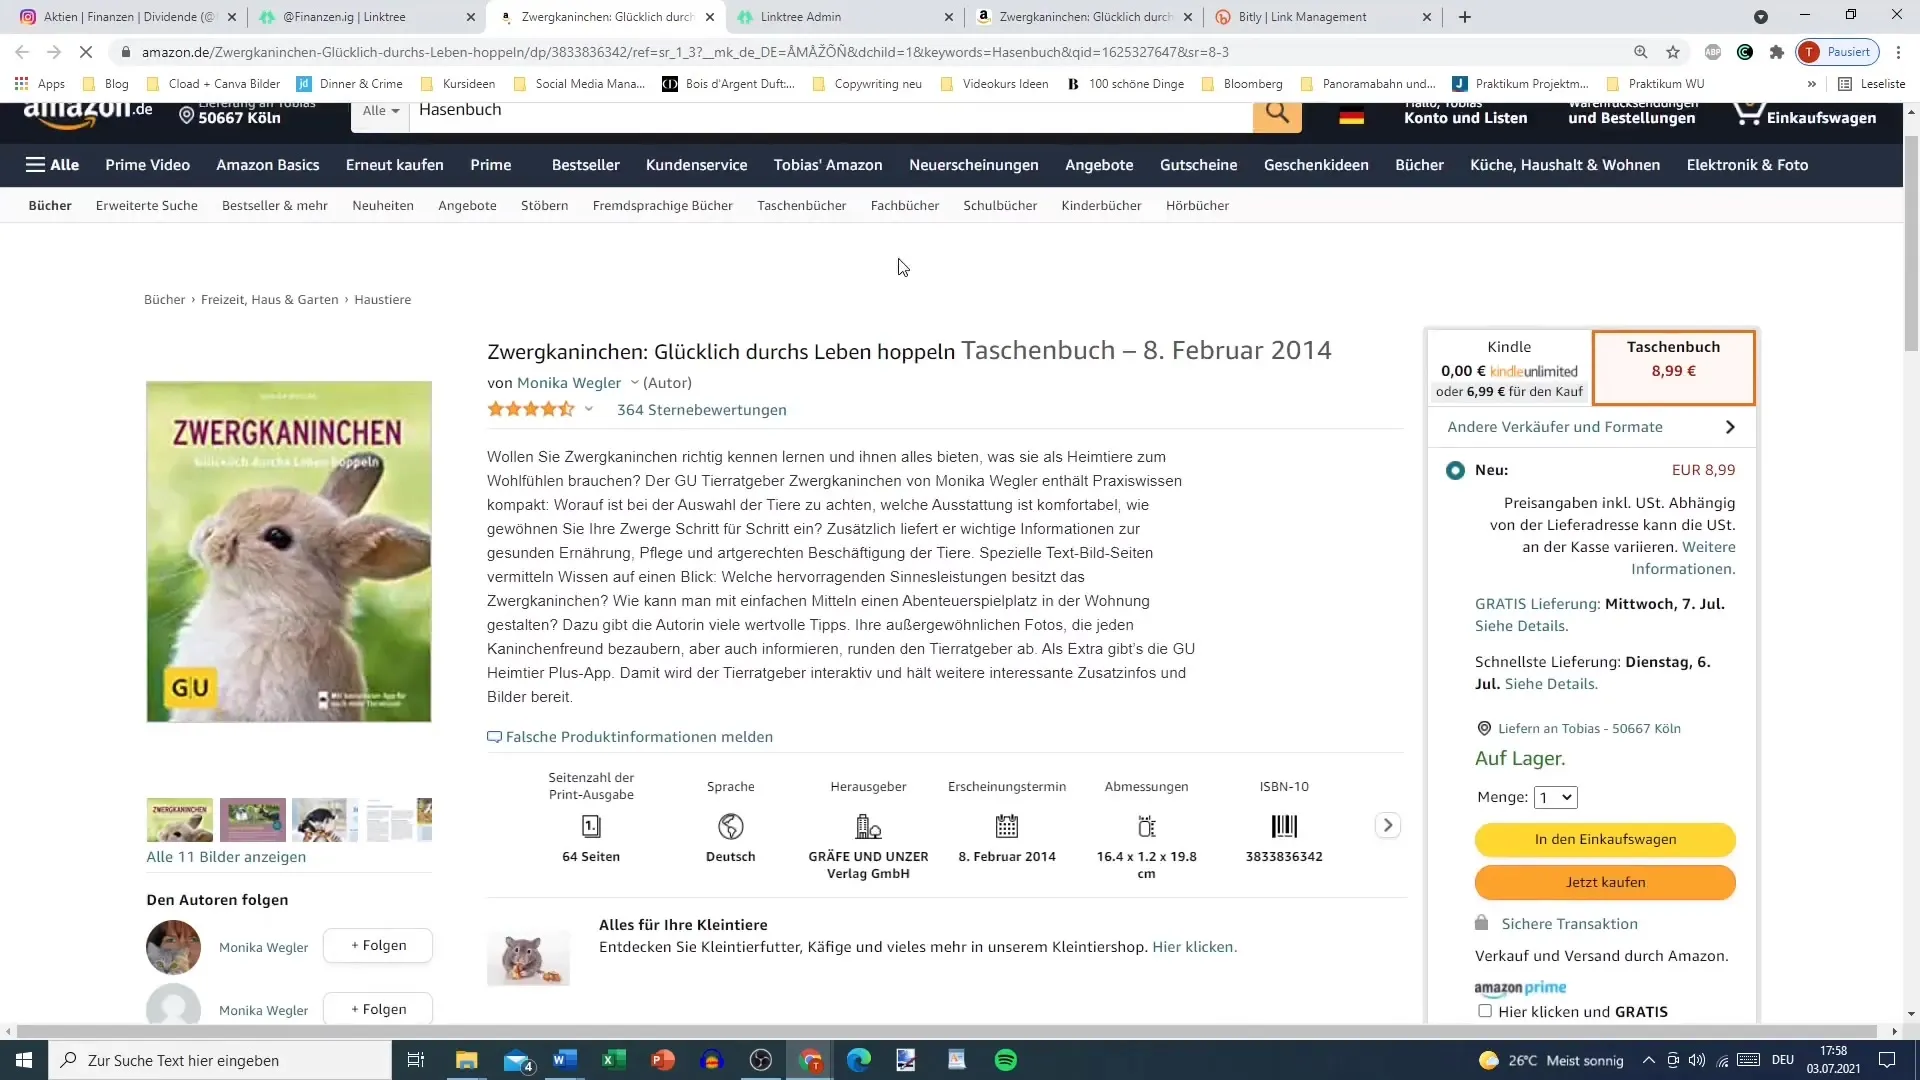Open the Zwergkaninchen book cover image
1920x1080 pixels.
click(289, 551)
